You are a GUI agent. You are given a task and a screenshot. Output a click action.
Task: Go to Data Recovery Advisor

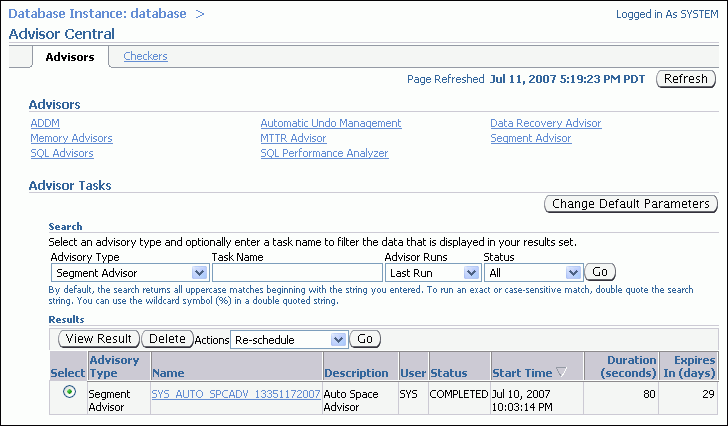click(x=545, y=123)
